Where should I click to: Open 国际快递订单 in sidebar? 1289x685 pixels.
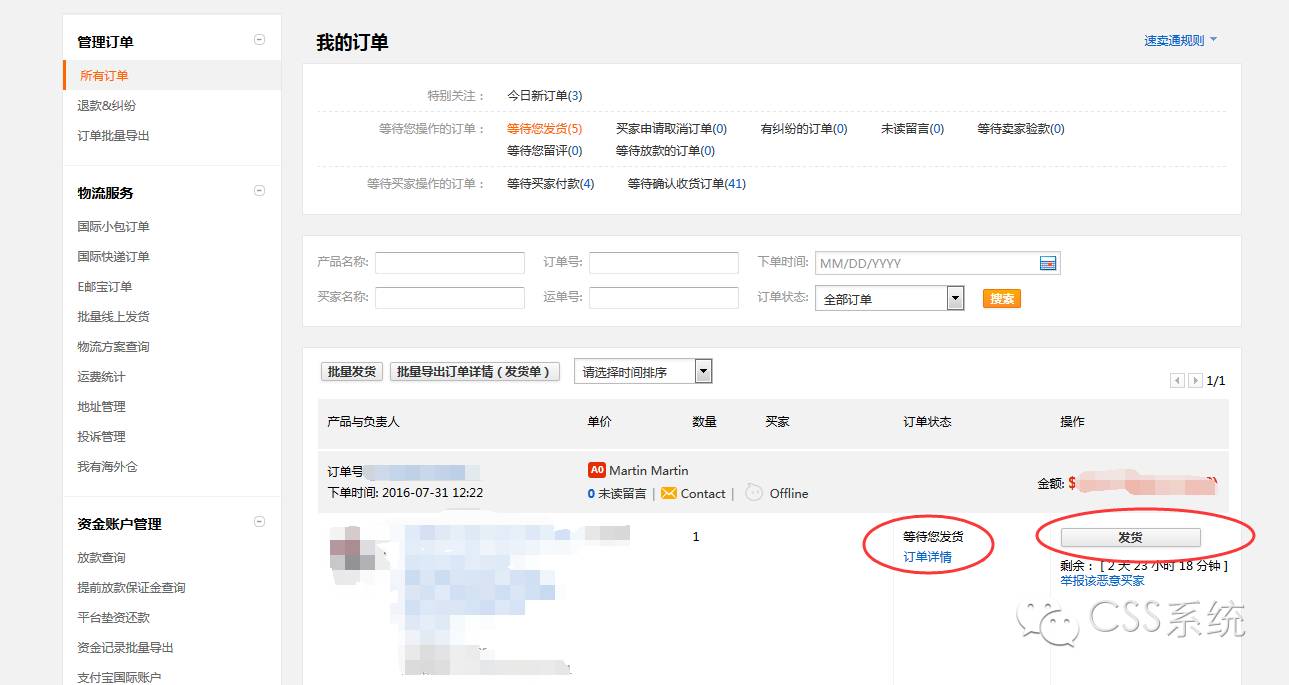(113, 257)
